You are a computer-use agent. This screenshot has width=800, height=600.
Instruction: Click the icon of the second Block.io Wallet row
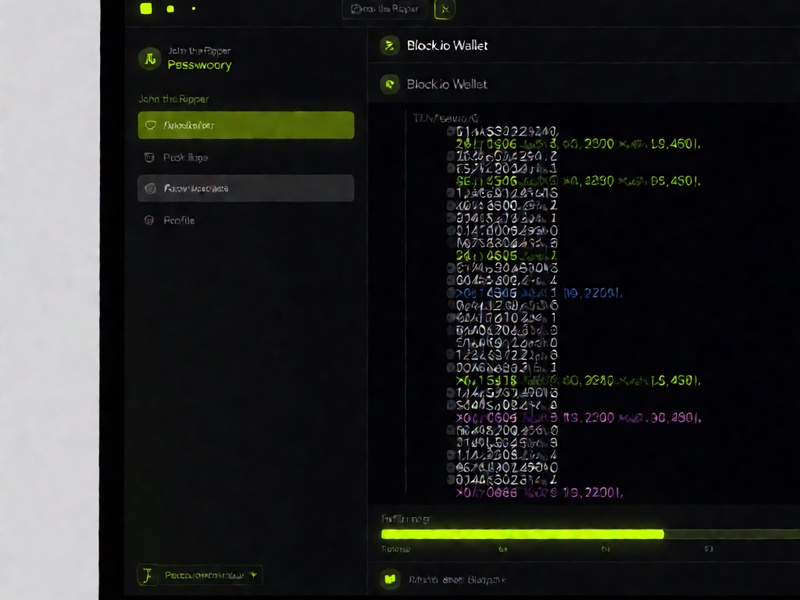(390, 84)
